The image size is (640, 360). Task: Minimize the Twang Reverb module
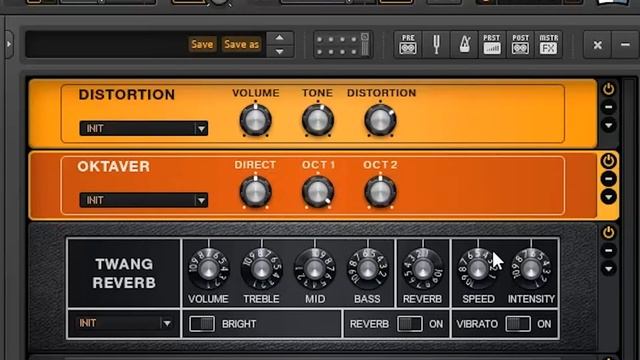pos(609,251)
